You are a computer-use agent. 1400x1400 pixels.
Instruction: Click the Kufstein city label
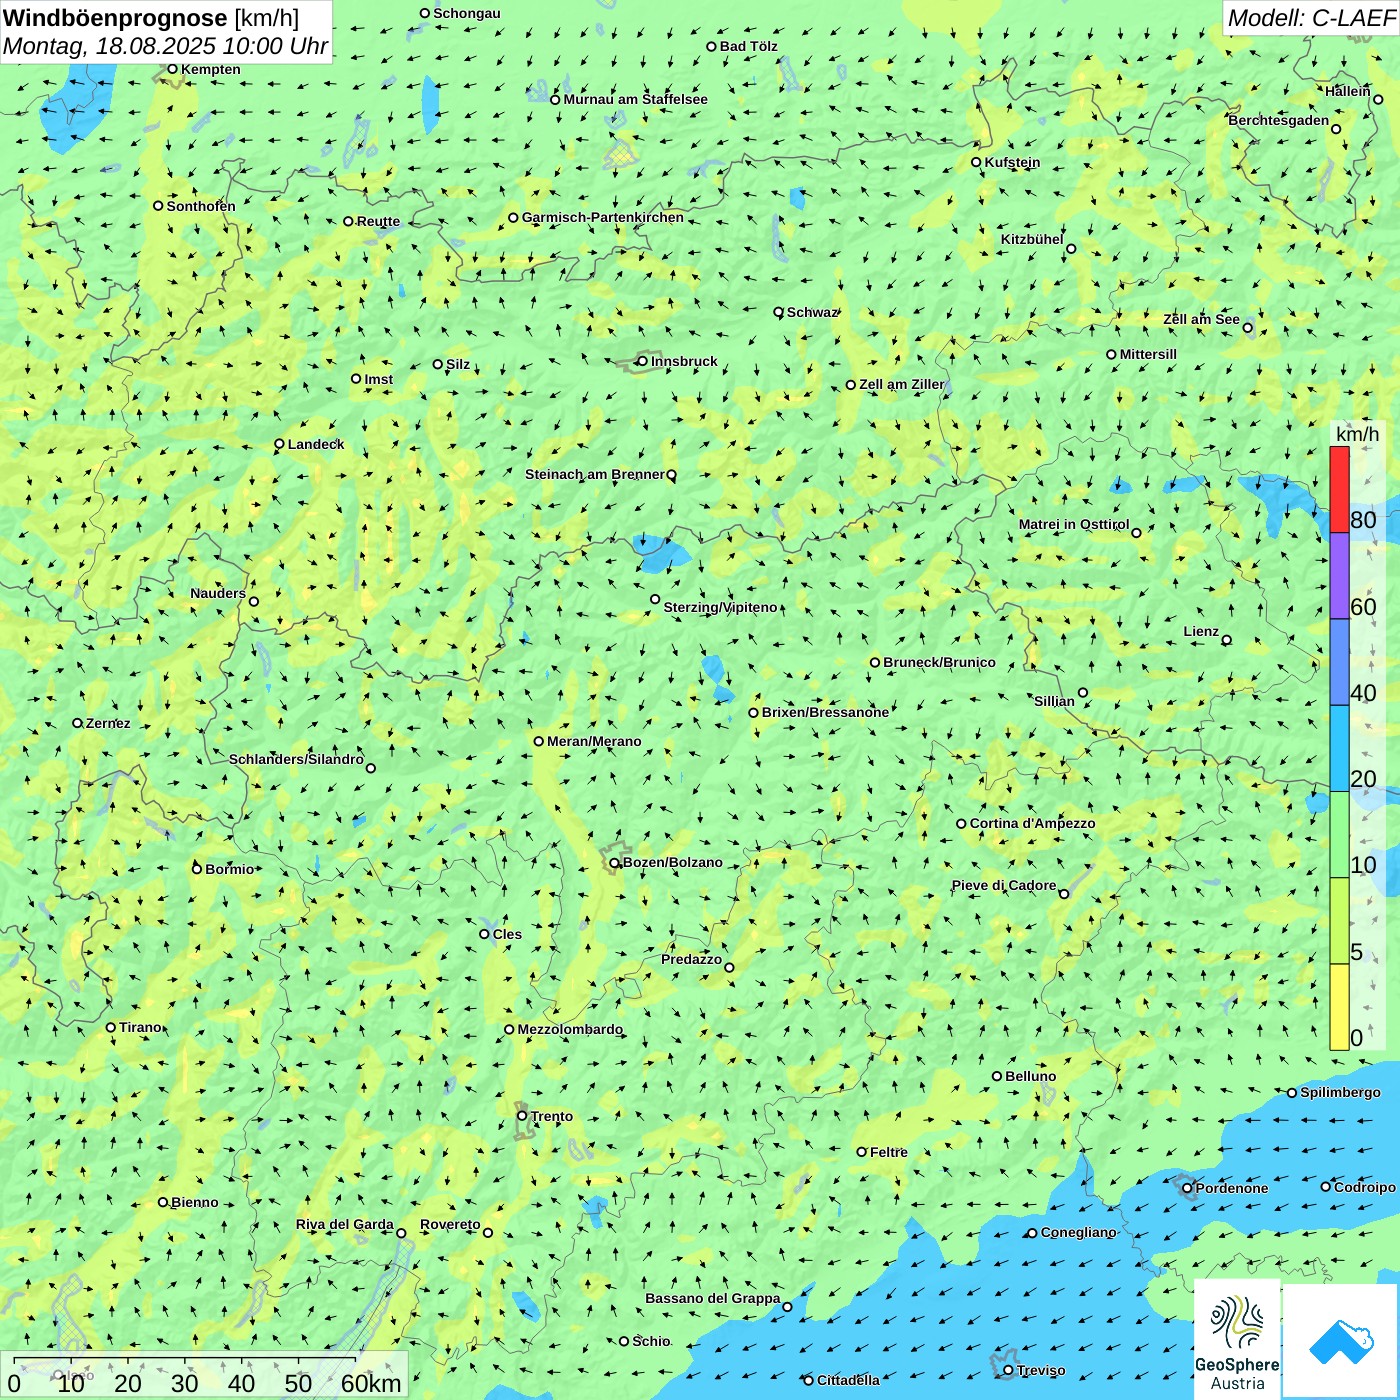coord(1012,162)
